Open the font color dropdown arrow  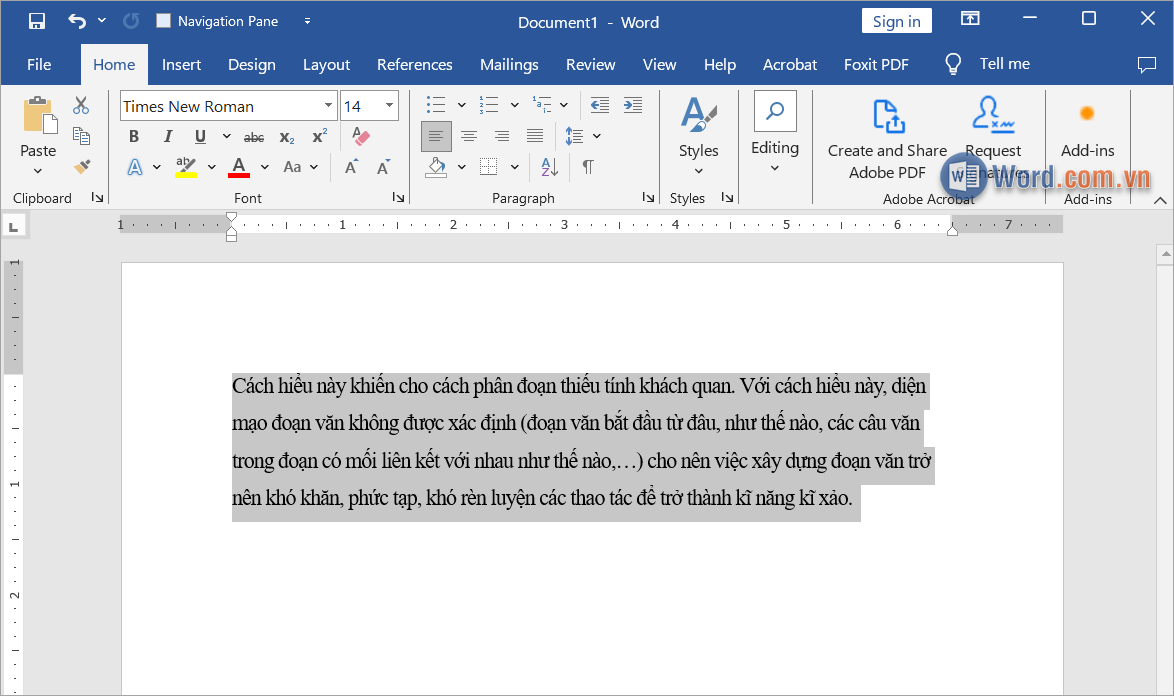(264, 167)
